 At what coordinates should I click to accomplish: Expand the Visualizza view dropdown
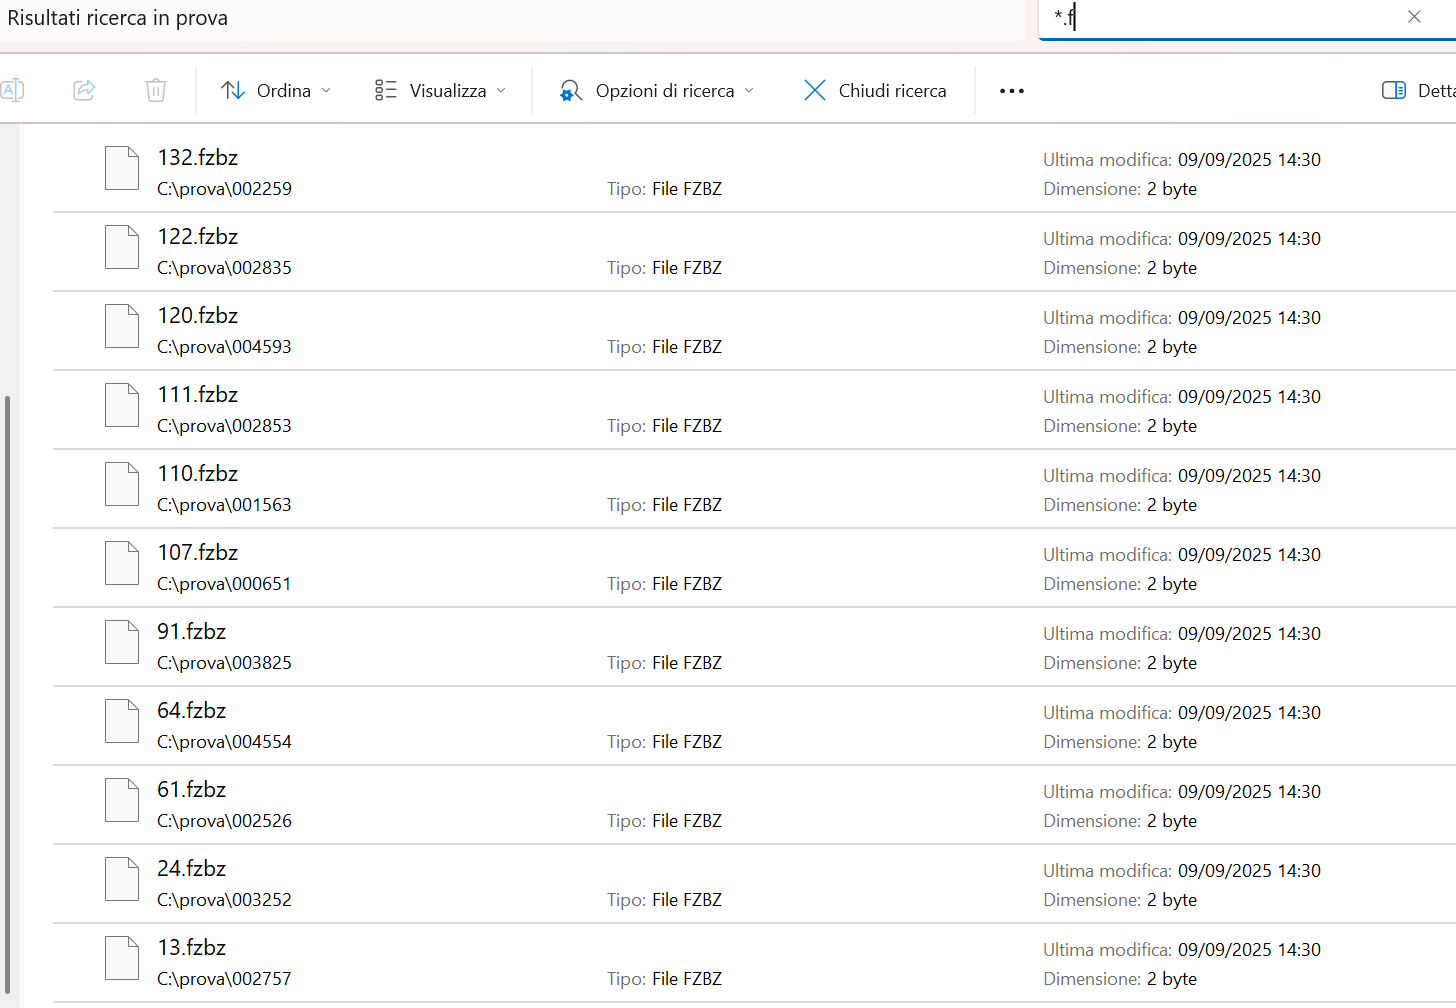(x=440, y=91)
